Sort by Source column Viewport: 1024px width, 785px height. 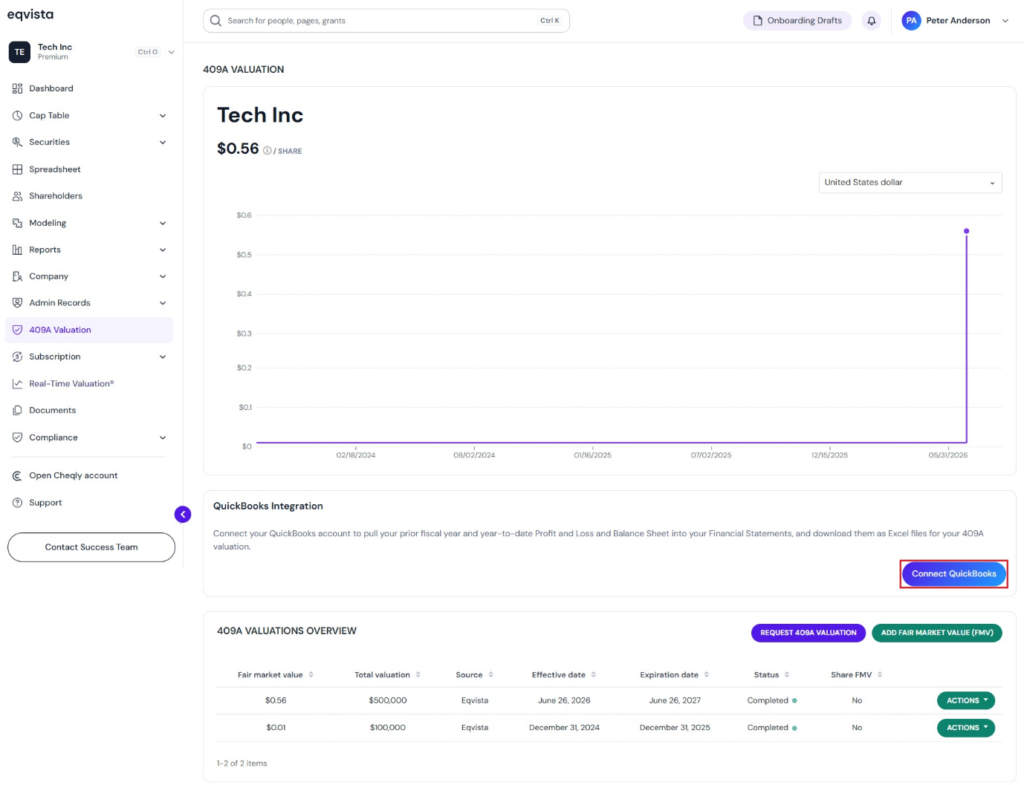click(x=490, y=675)
